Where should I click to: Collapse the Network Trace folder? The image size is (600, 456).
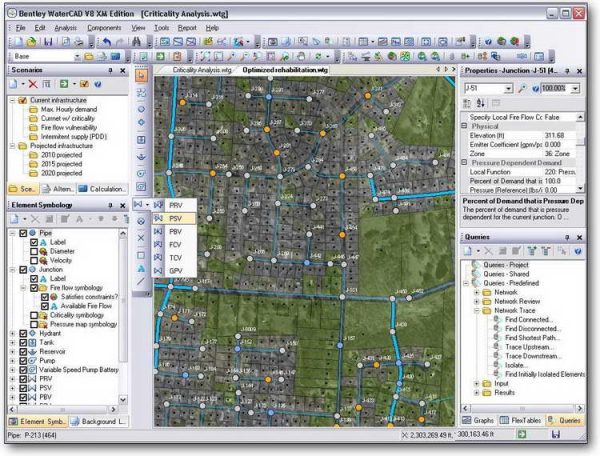coord(477,311)
